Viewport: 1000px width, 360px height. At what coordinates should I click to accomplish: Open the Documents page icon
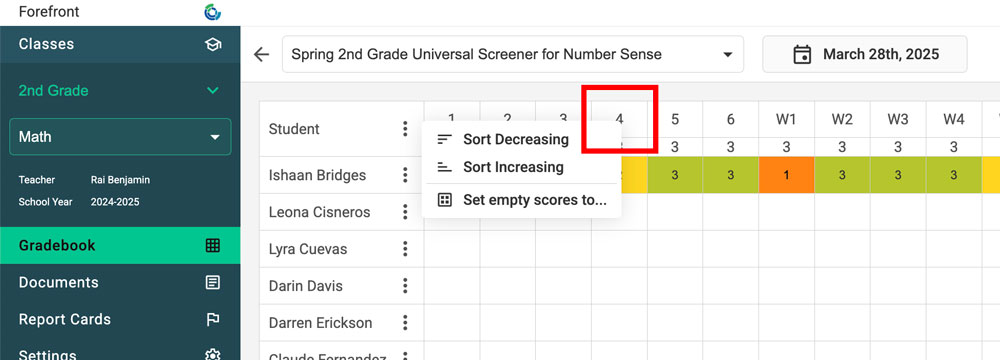[x=212, y=282]
